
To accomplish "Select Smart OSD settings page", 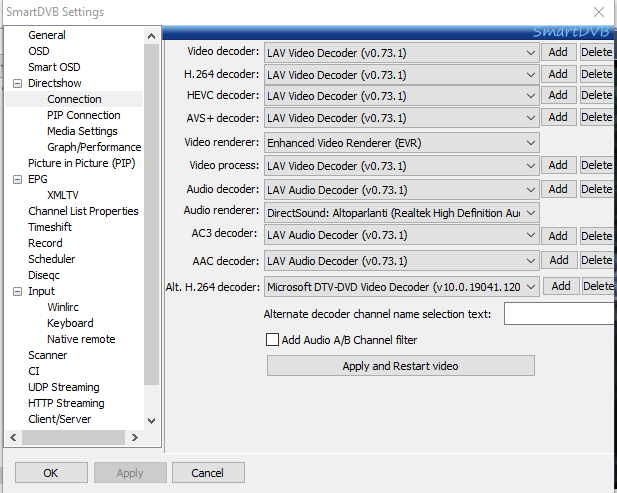I will [x=54, y=67].
